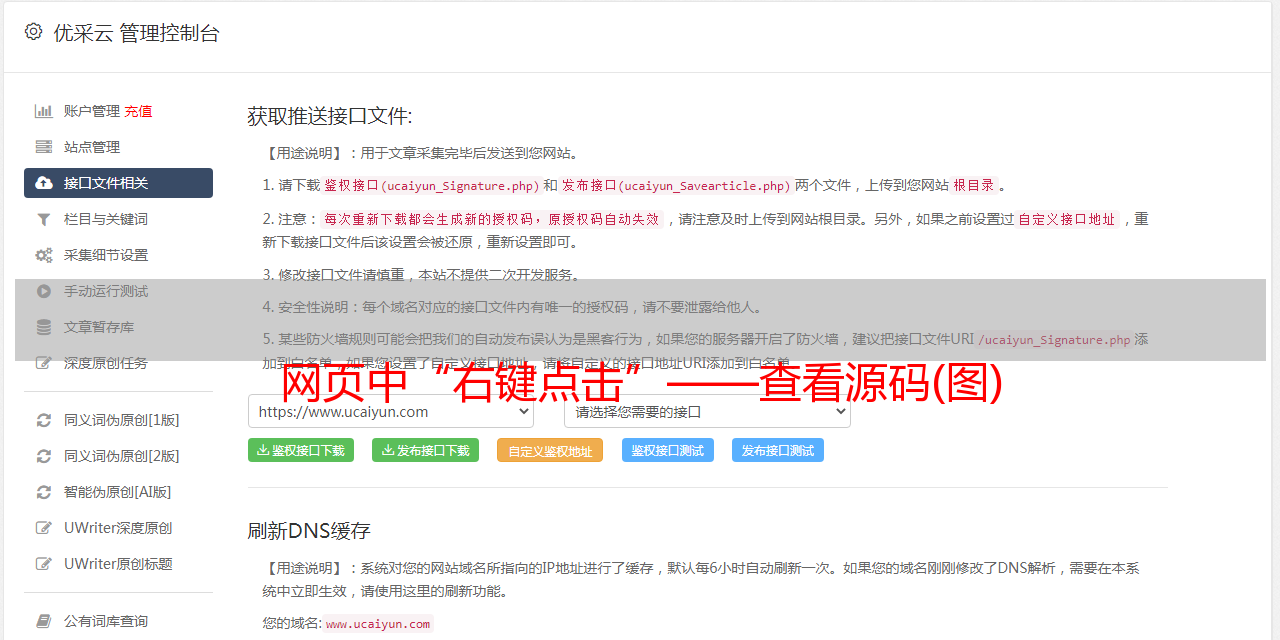
Task: Expand the 请选择您需要的接口 dropdown
Action: pos(708,411)
